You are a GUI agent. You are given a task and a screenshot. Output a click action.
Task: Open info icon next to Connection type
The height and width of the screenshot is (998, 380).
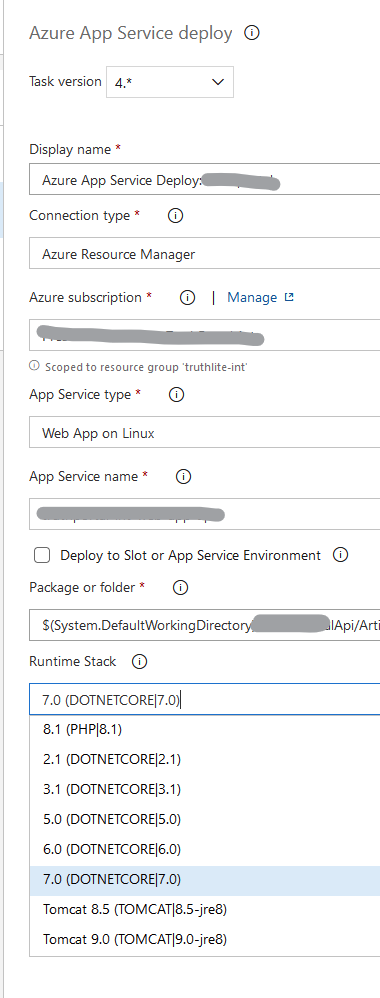point(176,216)
